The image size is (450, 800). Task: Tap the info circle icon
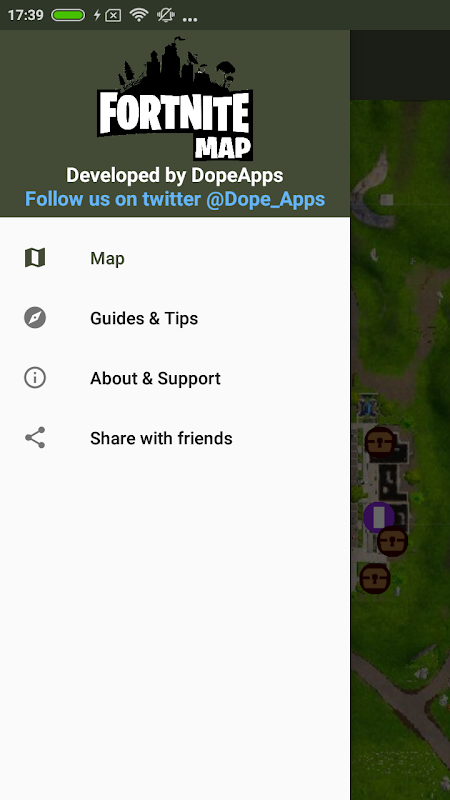[x=35, y=378]
